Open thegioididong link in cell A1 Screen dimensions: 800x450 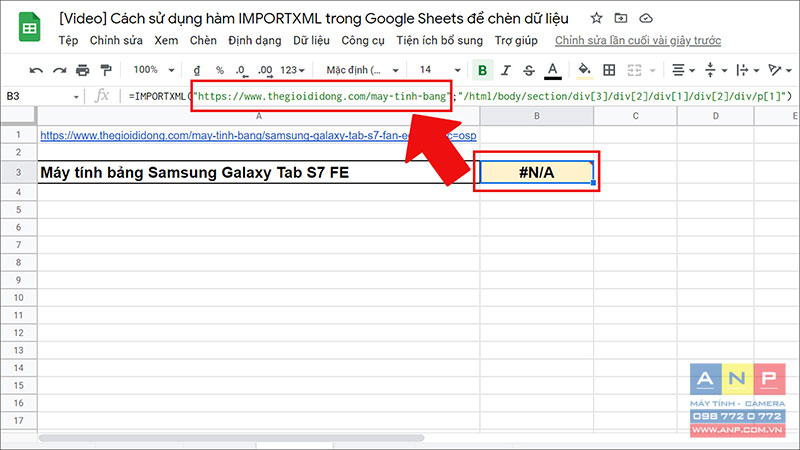pos(258,135)
